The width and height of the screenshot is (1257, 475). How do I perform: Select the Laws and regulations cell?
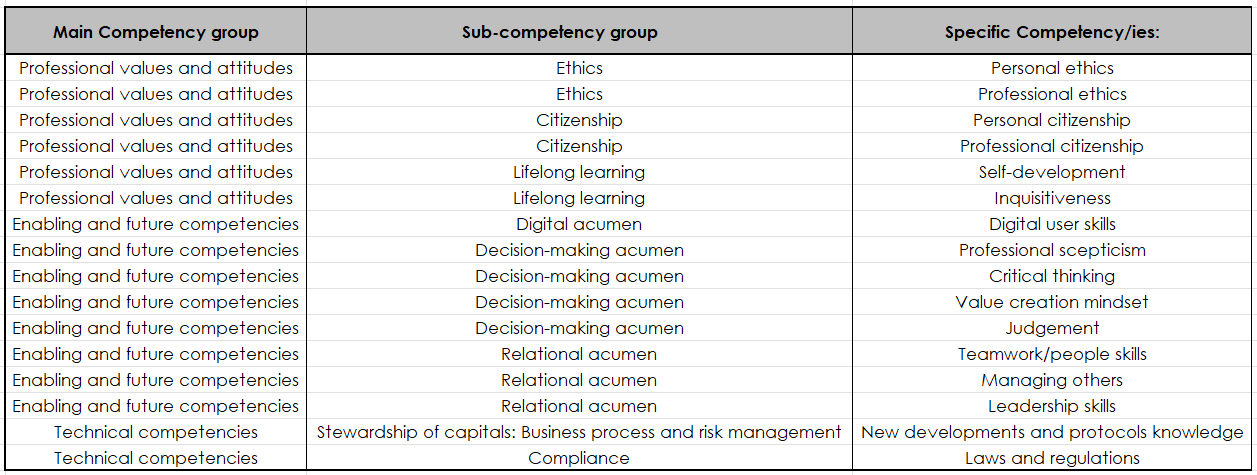click(x=1052, y=458)
